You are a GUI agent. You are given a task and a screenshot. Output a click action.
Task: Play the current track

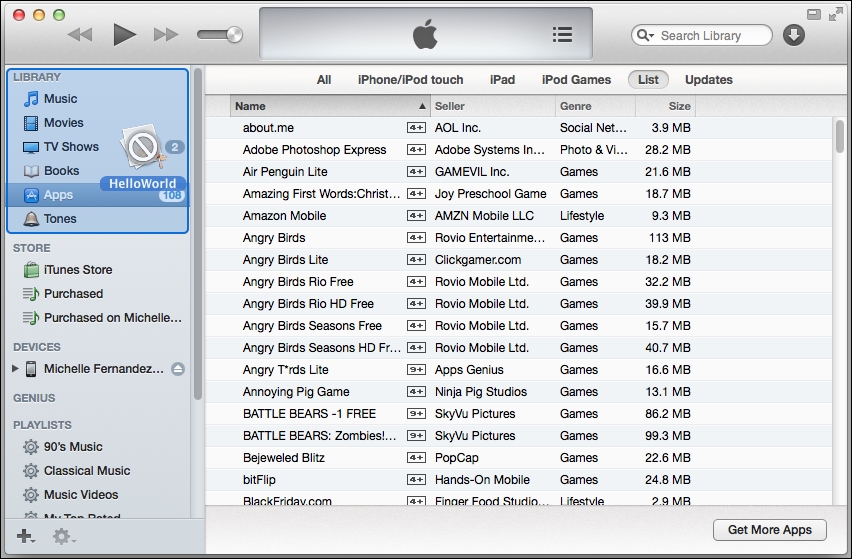pos(124,35)
